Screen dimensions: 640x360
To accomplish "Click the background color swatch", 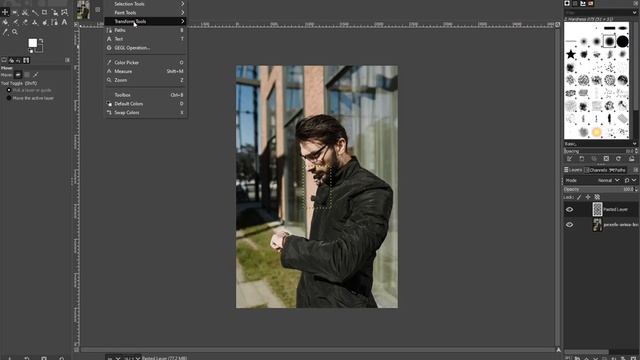I will pos(39,48).
